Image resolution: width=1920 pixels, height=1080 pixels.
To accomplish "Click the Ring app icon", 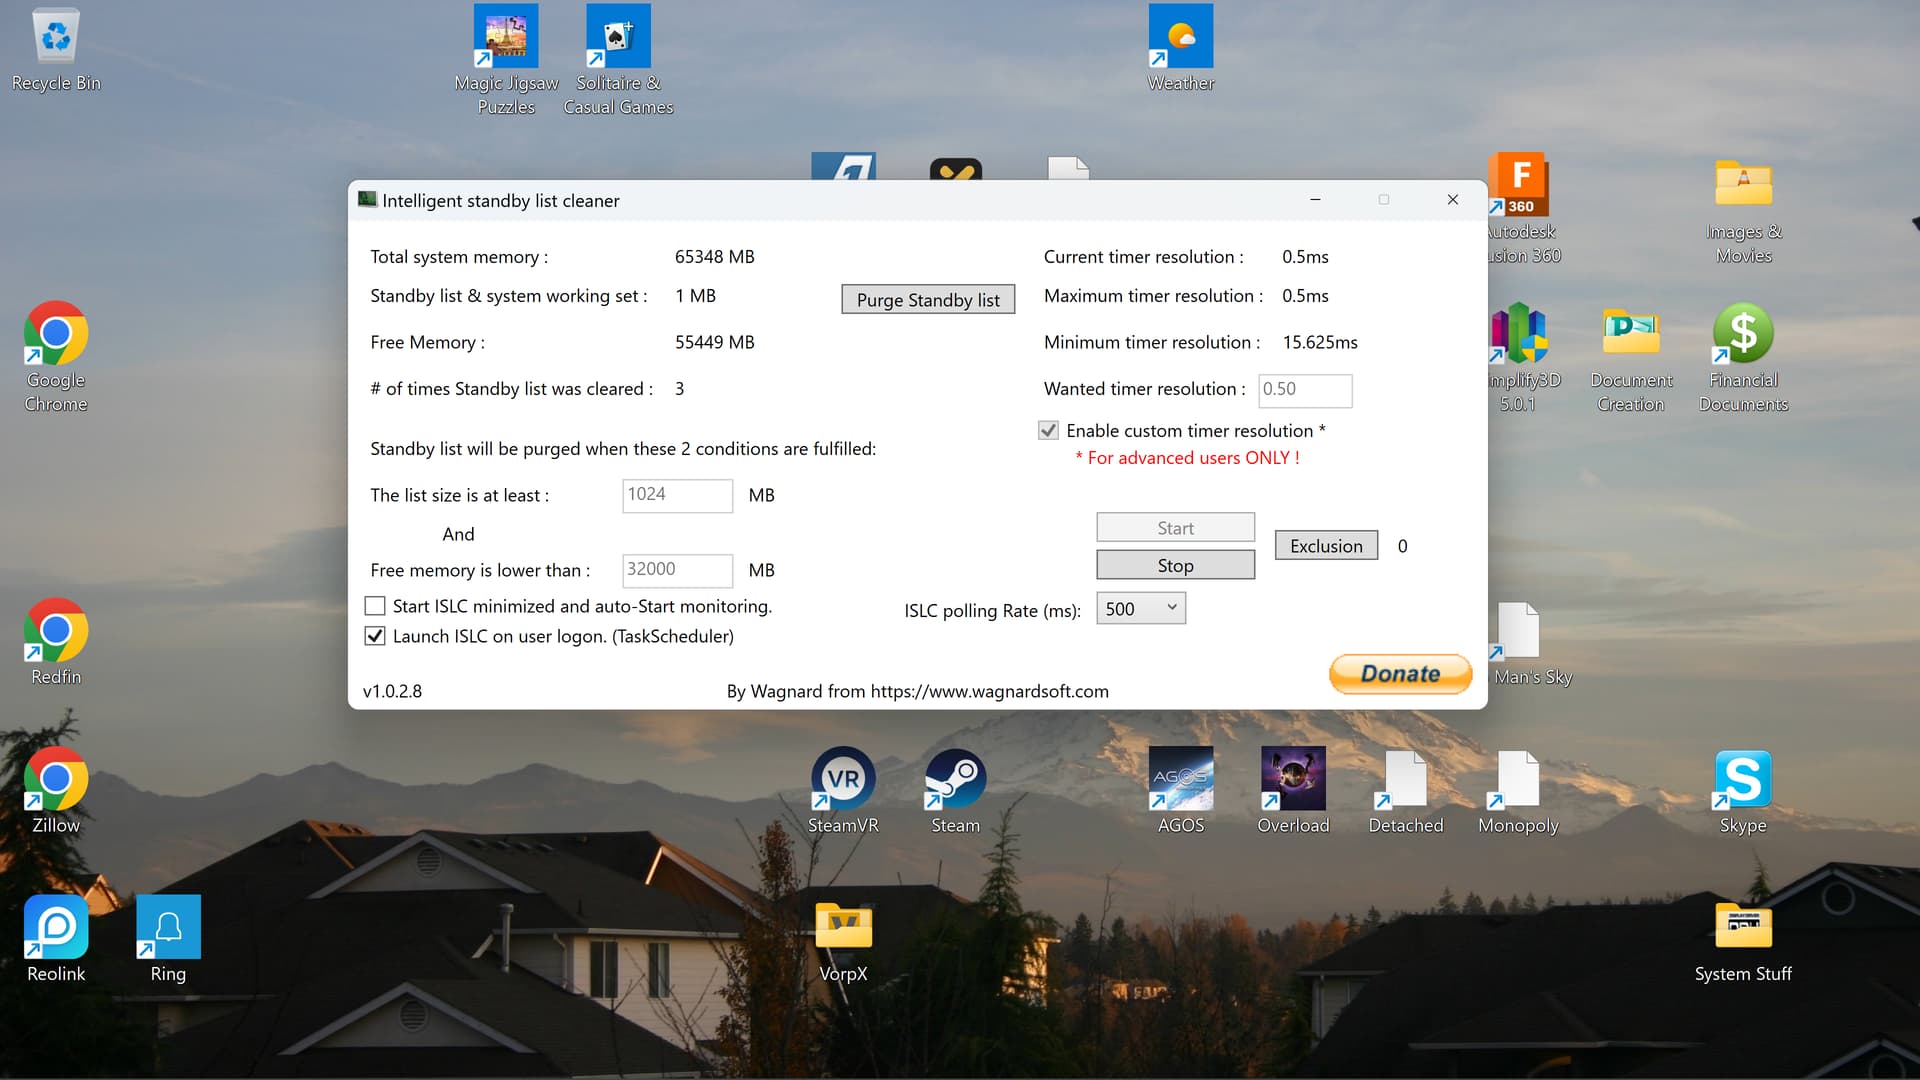I will point(168,928).
